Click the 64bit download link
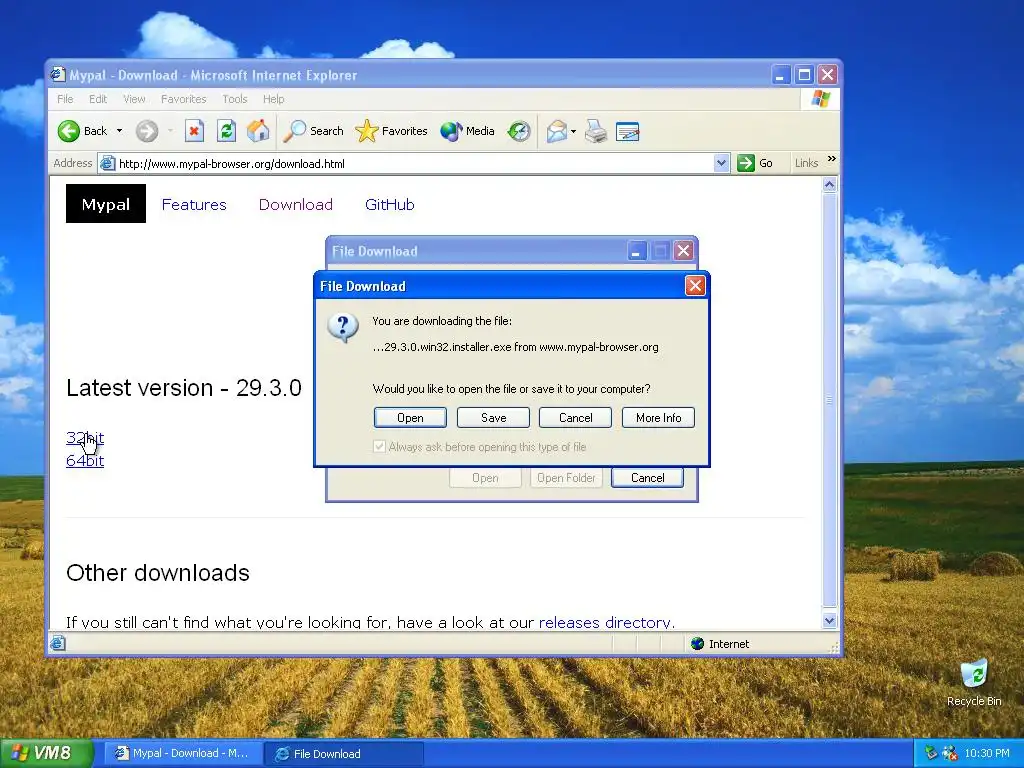Viewport: 1024px width, 768px height. [85, 460]
